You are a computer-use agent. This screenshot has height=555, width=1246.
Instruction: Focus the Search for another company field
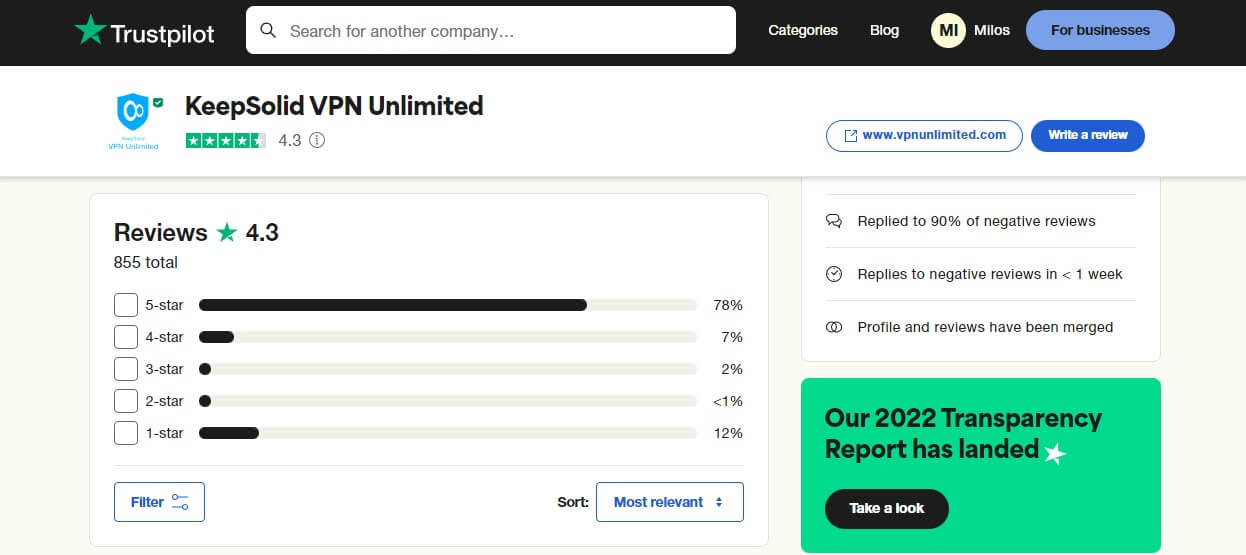coord(491,31)
